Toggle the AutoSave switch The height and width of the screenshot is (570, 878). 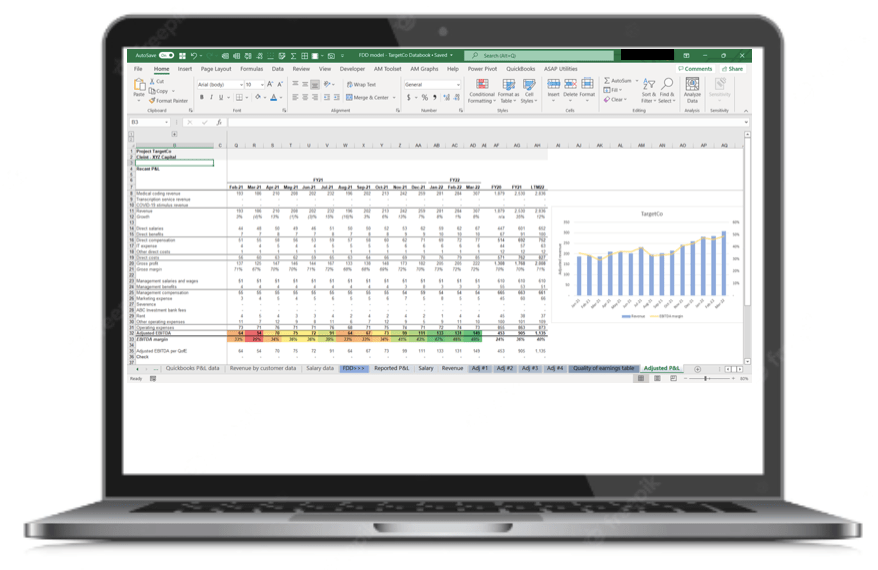pyautogui.click(x=166, y=55)
